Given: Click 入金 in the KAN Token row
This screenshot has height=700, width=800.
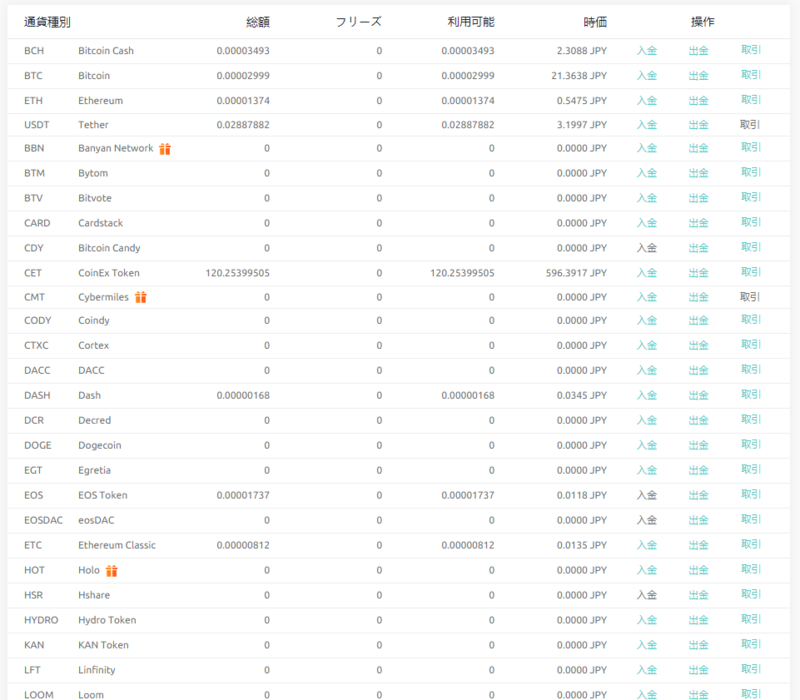Looking at the screenshot, I should point(646,645).
